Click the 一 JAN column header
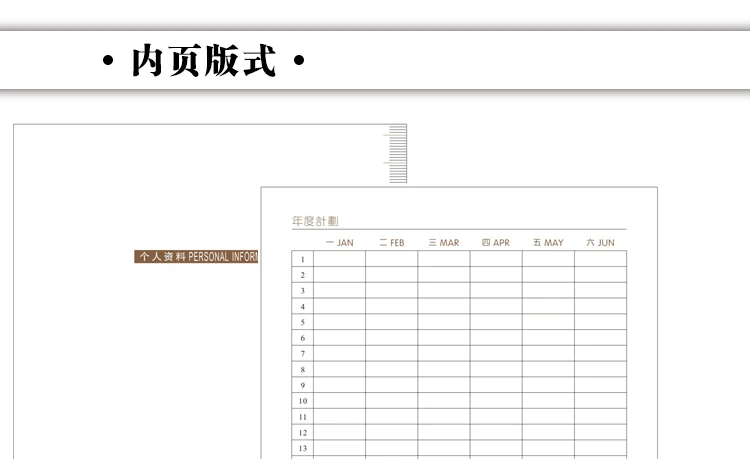The image size is (750, 459). [x=340, y=242]
